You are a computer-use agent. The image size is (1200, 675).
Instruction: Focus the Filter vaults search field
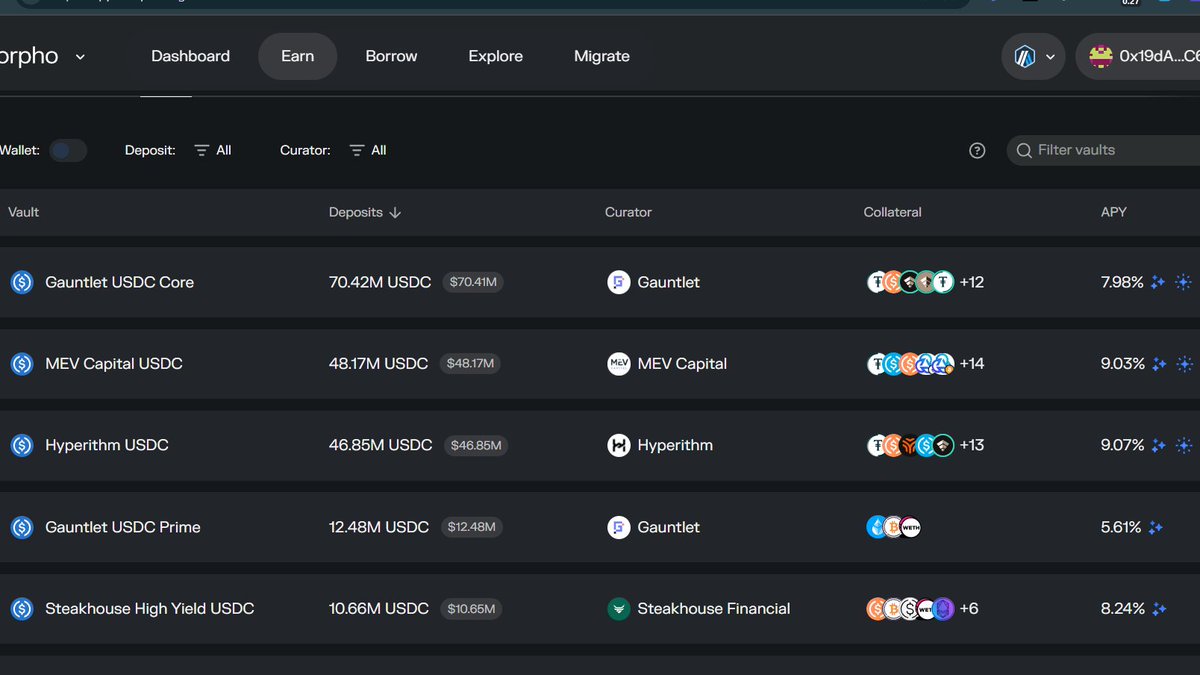point(1104,150)
